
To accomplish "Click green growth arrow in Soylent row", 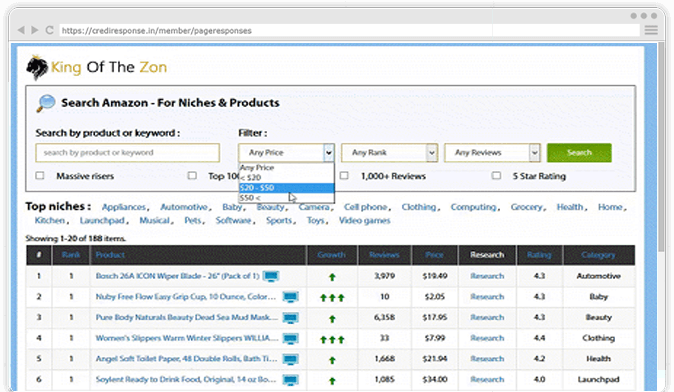I will tap(332, 380).
